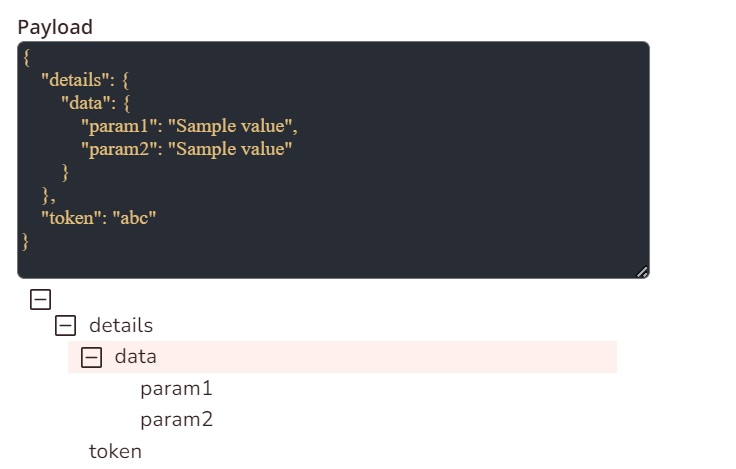Click the final closing brace in JSON
The image size is (736, 469).
click(x=26, y=241)
